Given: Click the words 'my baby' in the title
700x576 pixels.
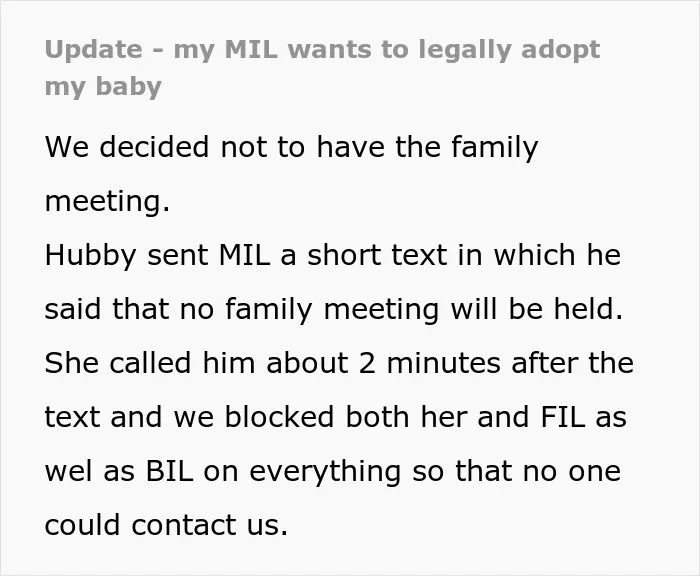Looking at the screenshot, I should [103, 87].
